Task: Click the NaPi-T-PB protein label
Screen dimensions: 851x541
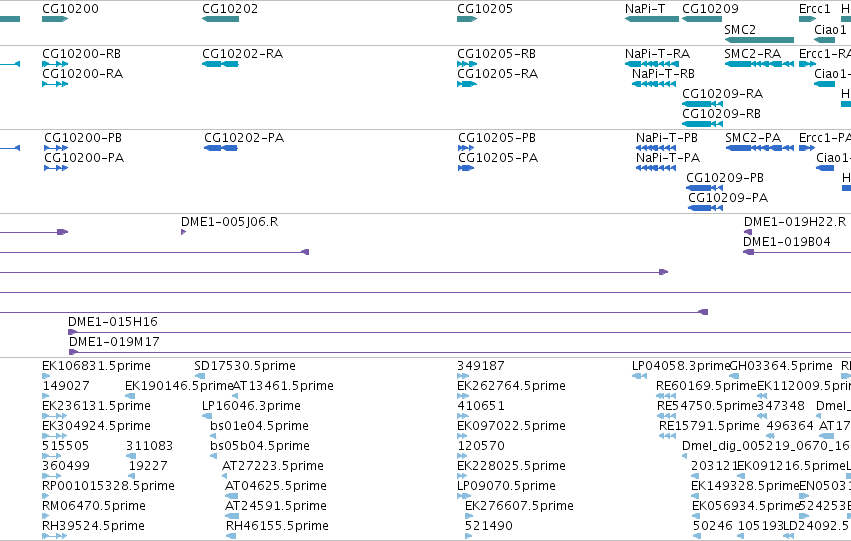Action: coord(666,138)
